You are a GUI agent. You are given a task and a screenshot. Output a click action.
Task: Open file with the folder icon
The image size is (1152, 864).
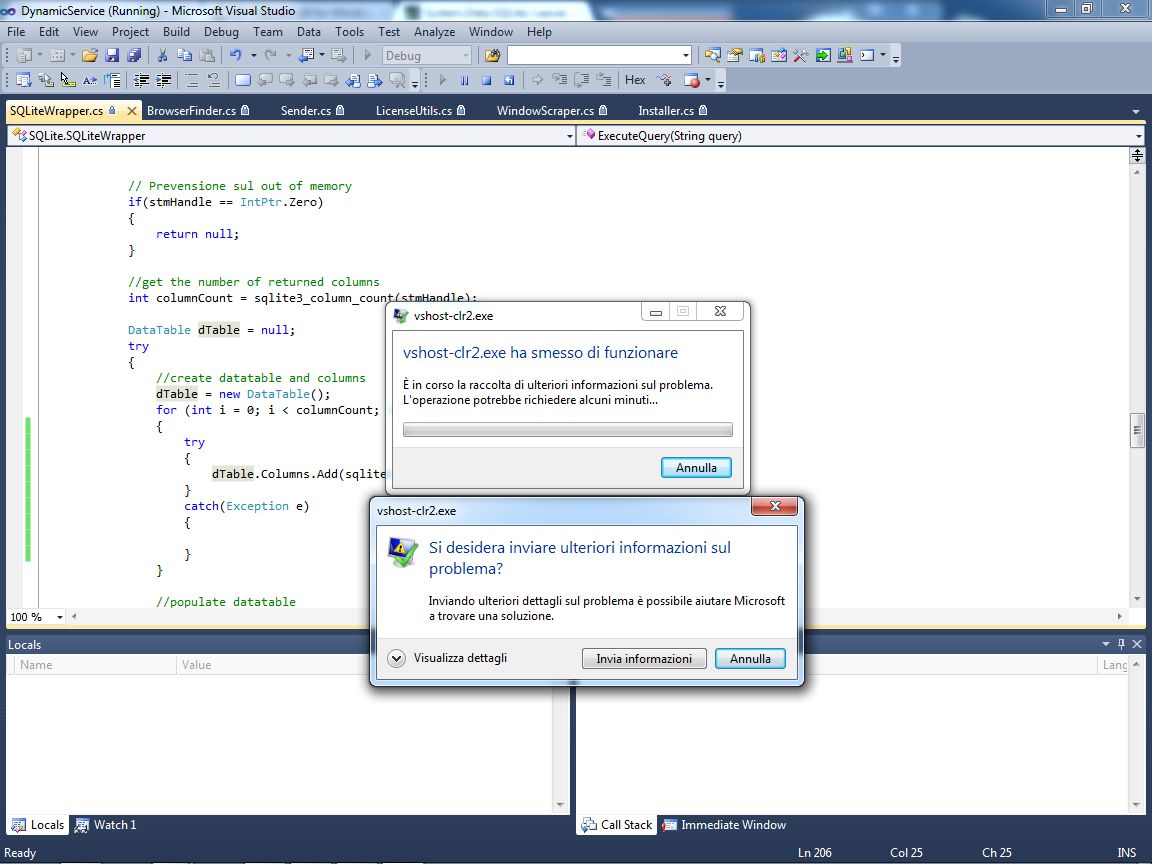pos(90,55)
